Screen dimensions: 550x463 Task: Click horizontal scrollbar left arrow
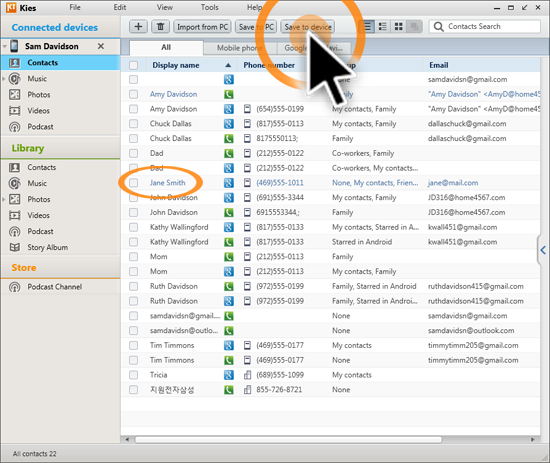(127, 439)
